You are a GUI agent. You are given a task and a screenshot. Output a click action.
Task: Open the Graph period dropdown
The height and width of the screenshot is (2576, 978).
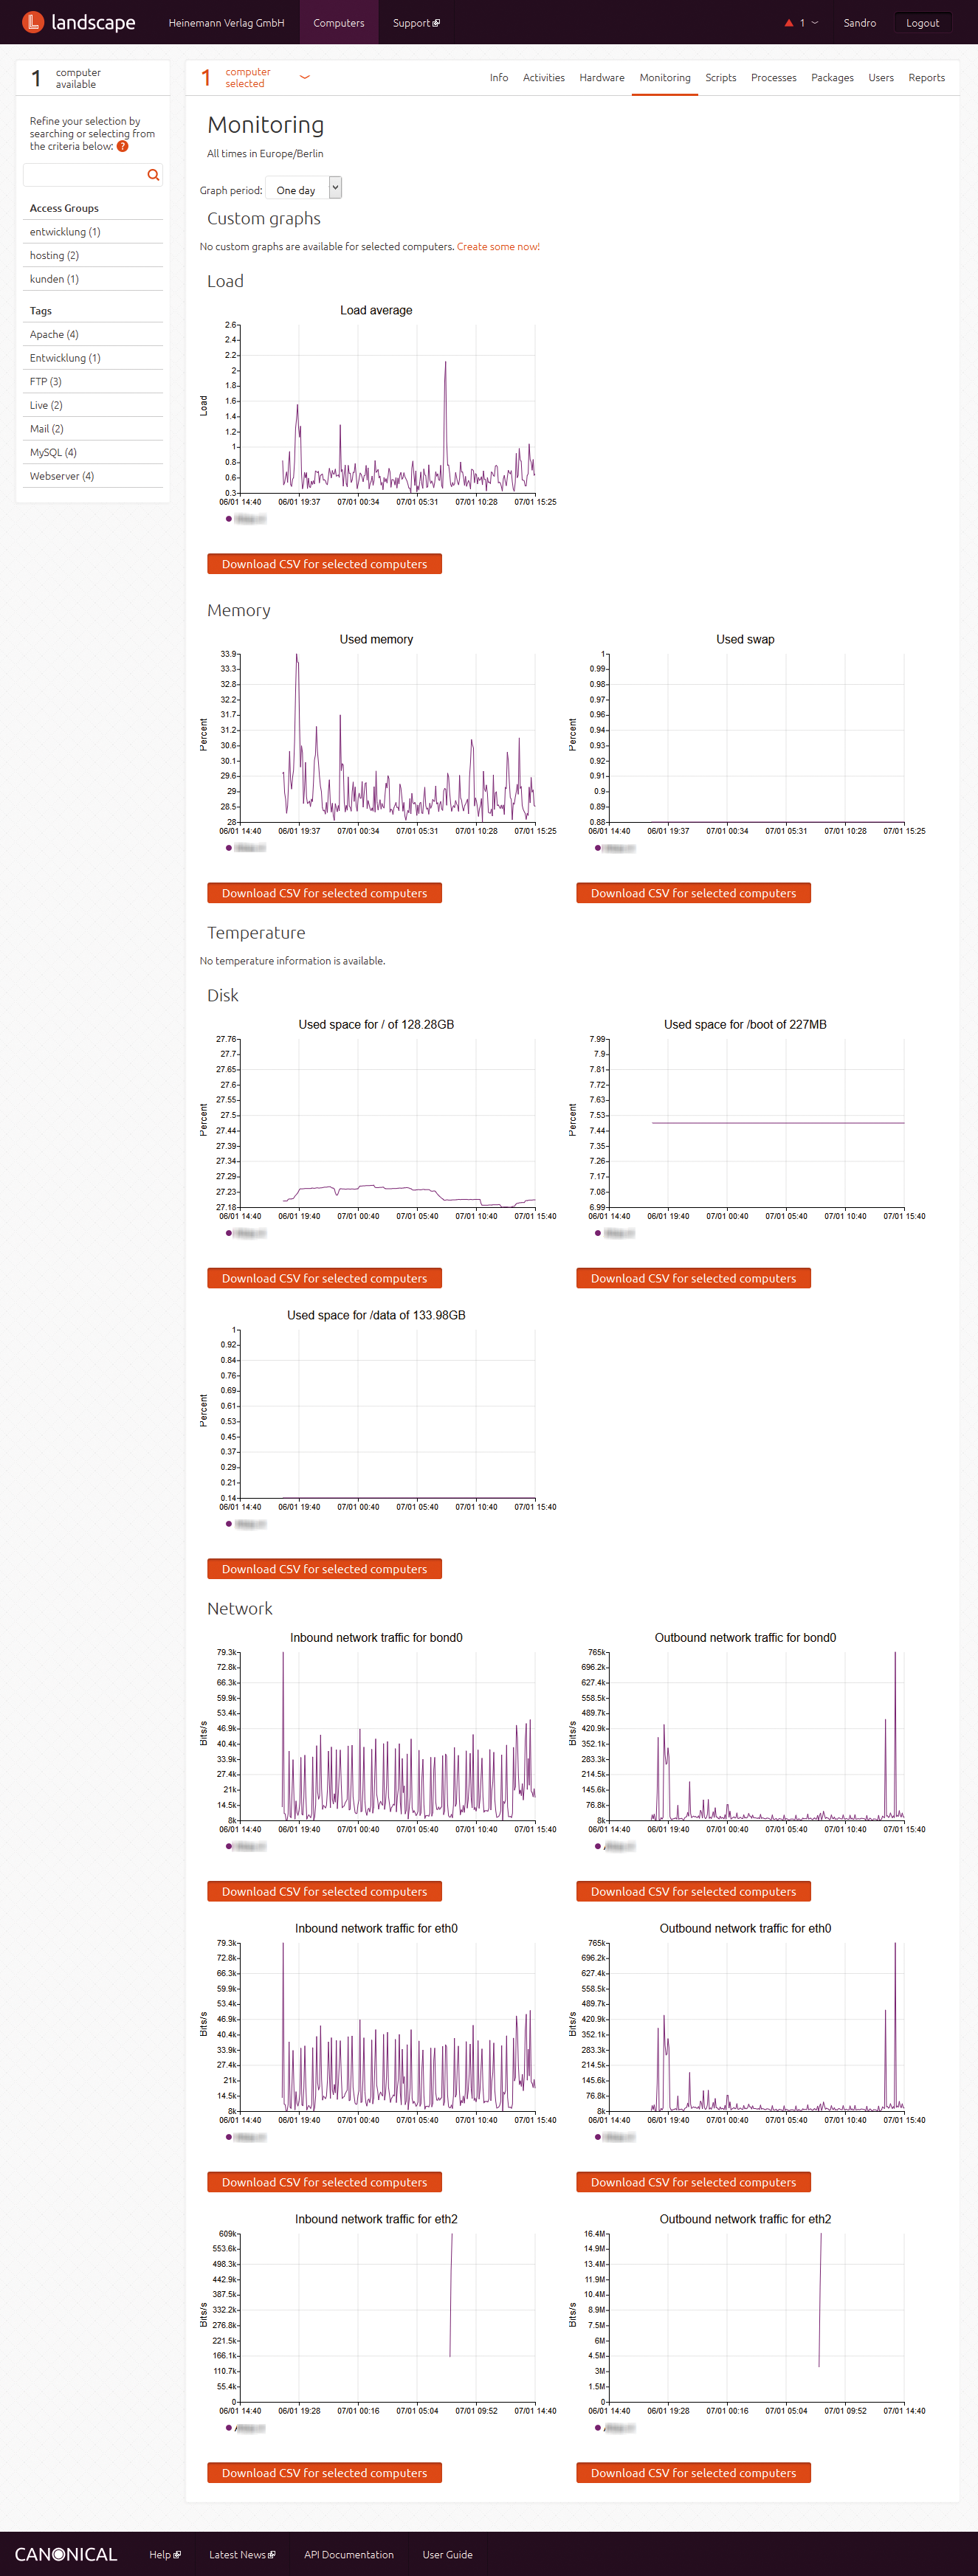(x=304, y=189)
